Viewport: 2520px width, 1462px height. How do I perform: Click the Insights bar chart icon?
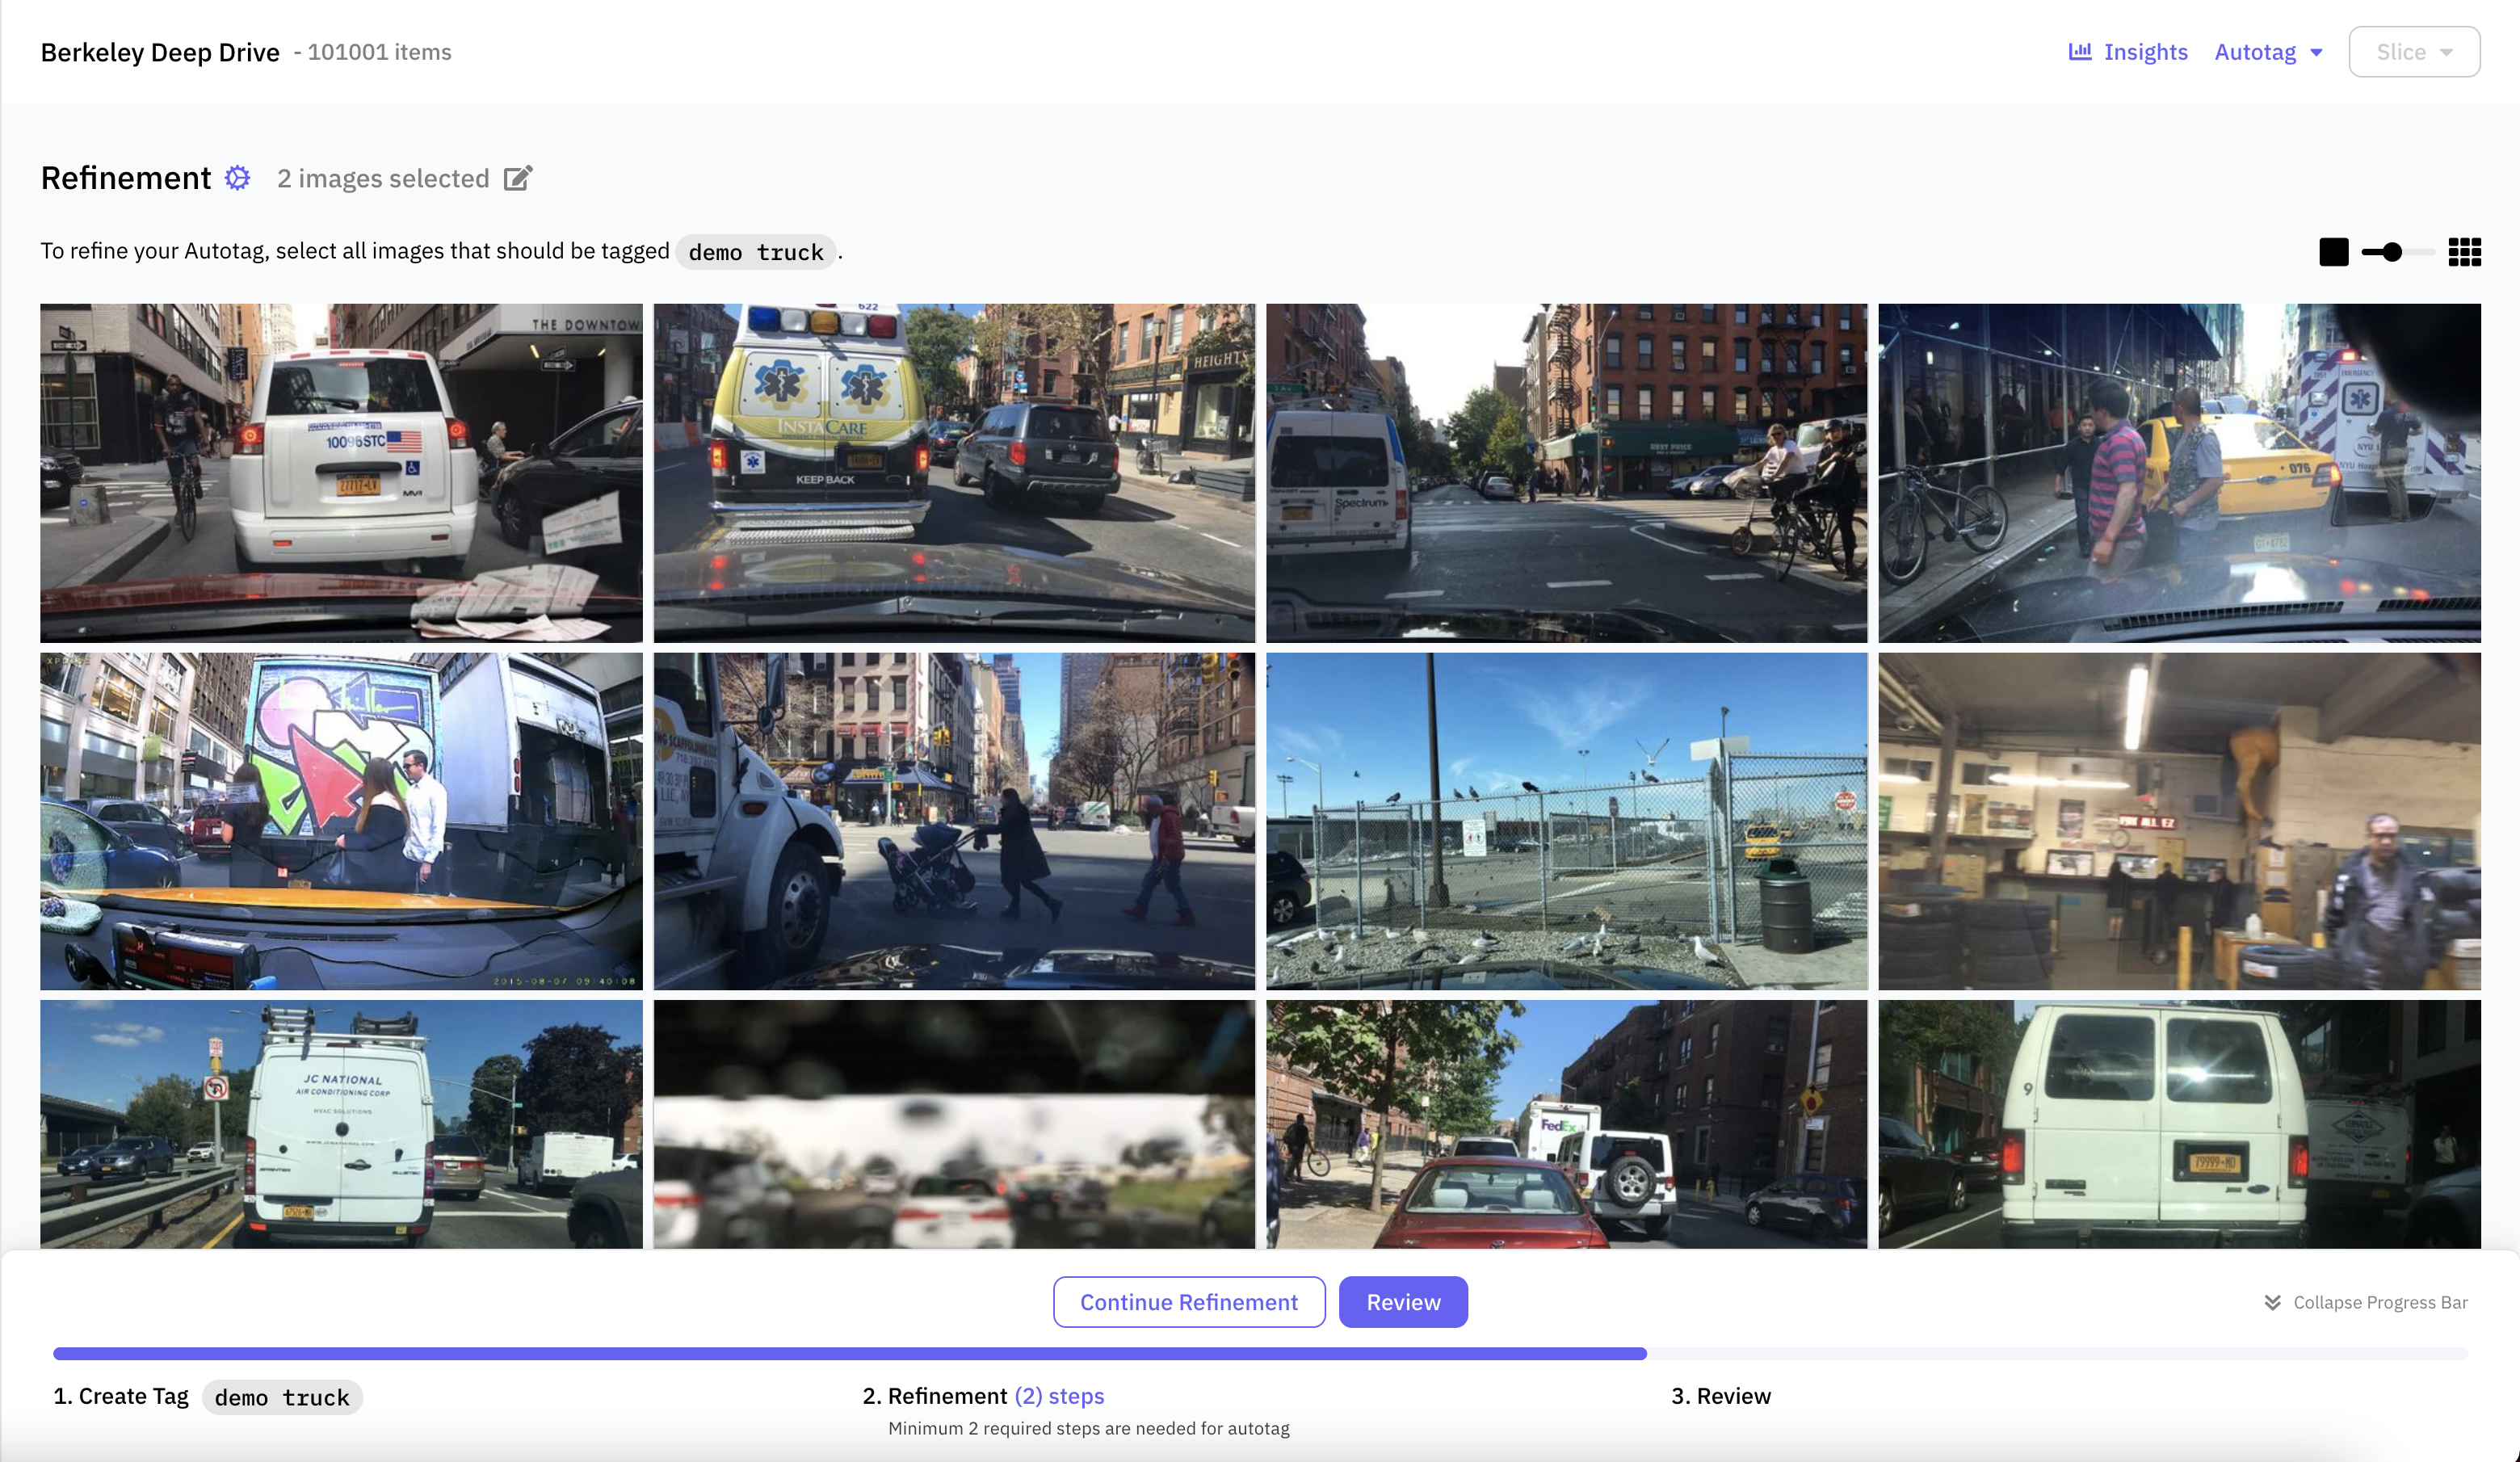tap(2079, 51)
